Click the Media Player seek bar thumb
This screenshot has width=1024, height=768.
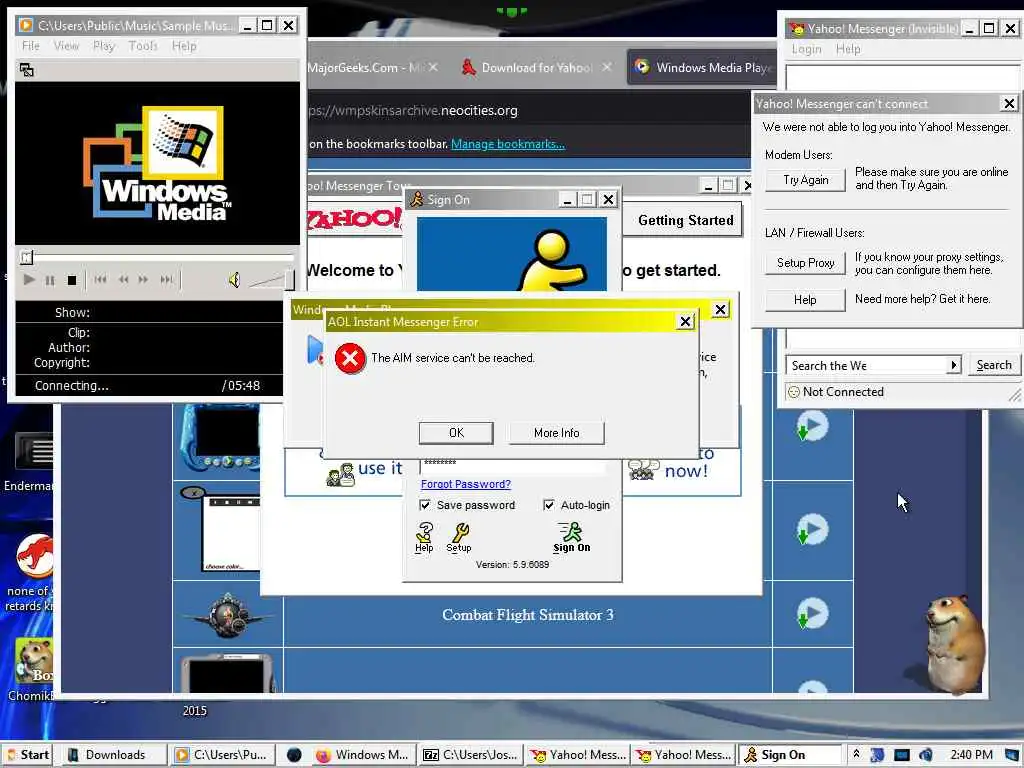coord(26,257)
